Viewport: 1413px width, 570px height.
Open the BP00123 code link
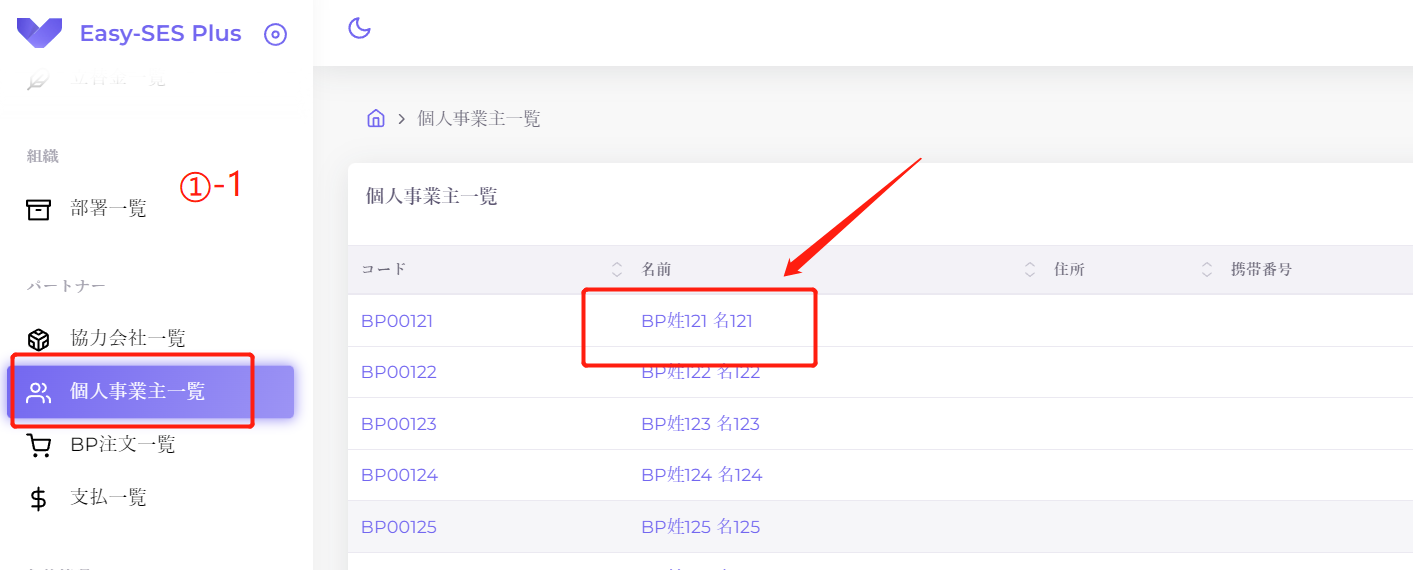point(398,424)
